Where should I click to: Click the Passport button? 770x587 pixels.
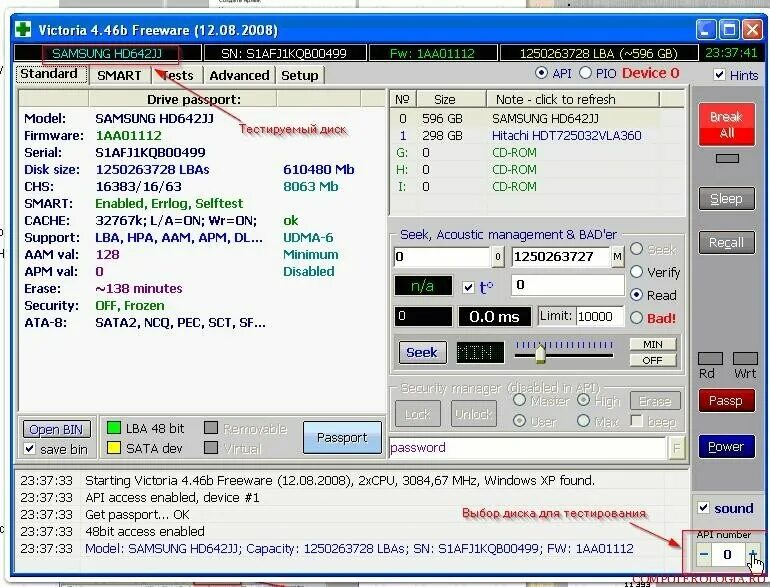(x=342, y=438)
